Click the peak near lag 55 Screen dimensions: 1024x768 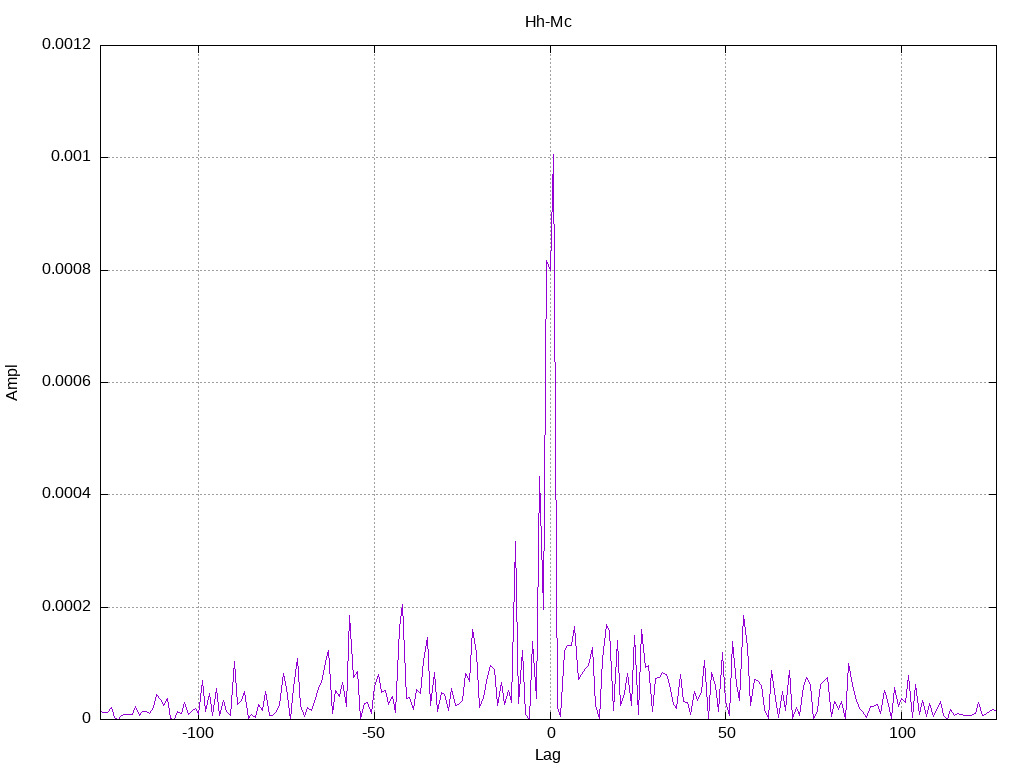(x=743, y=616)
